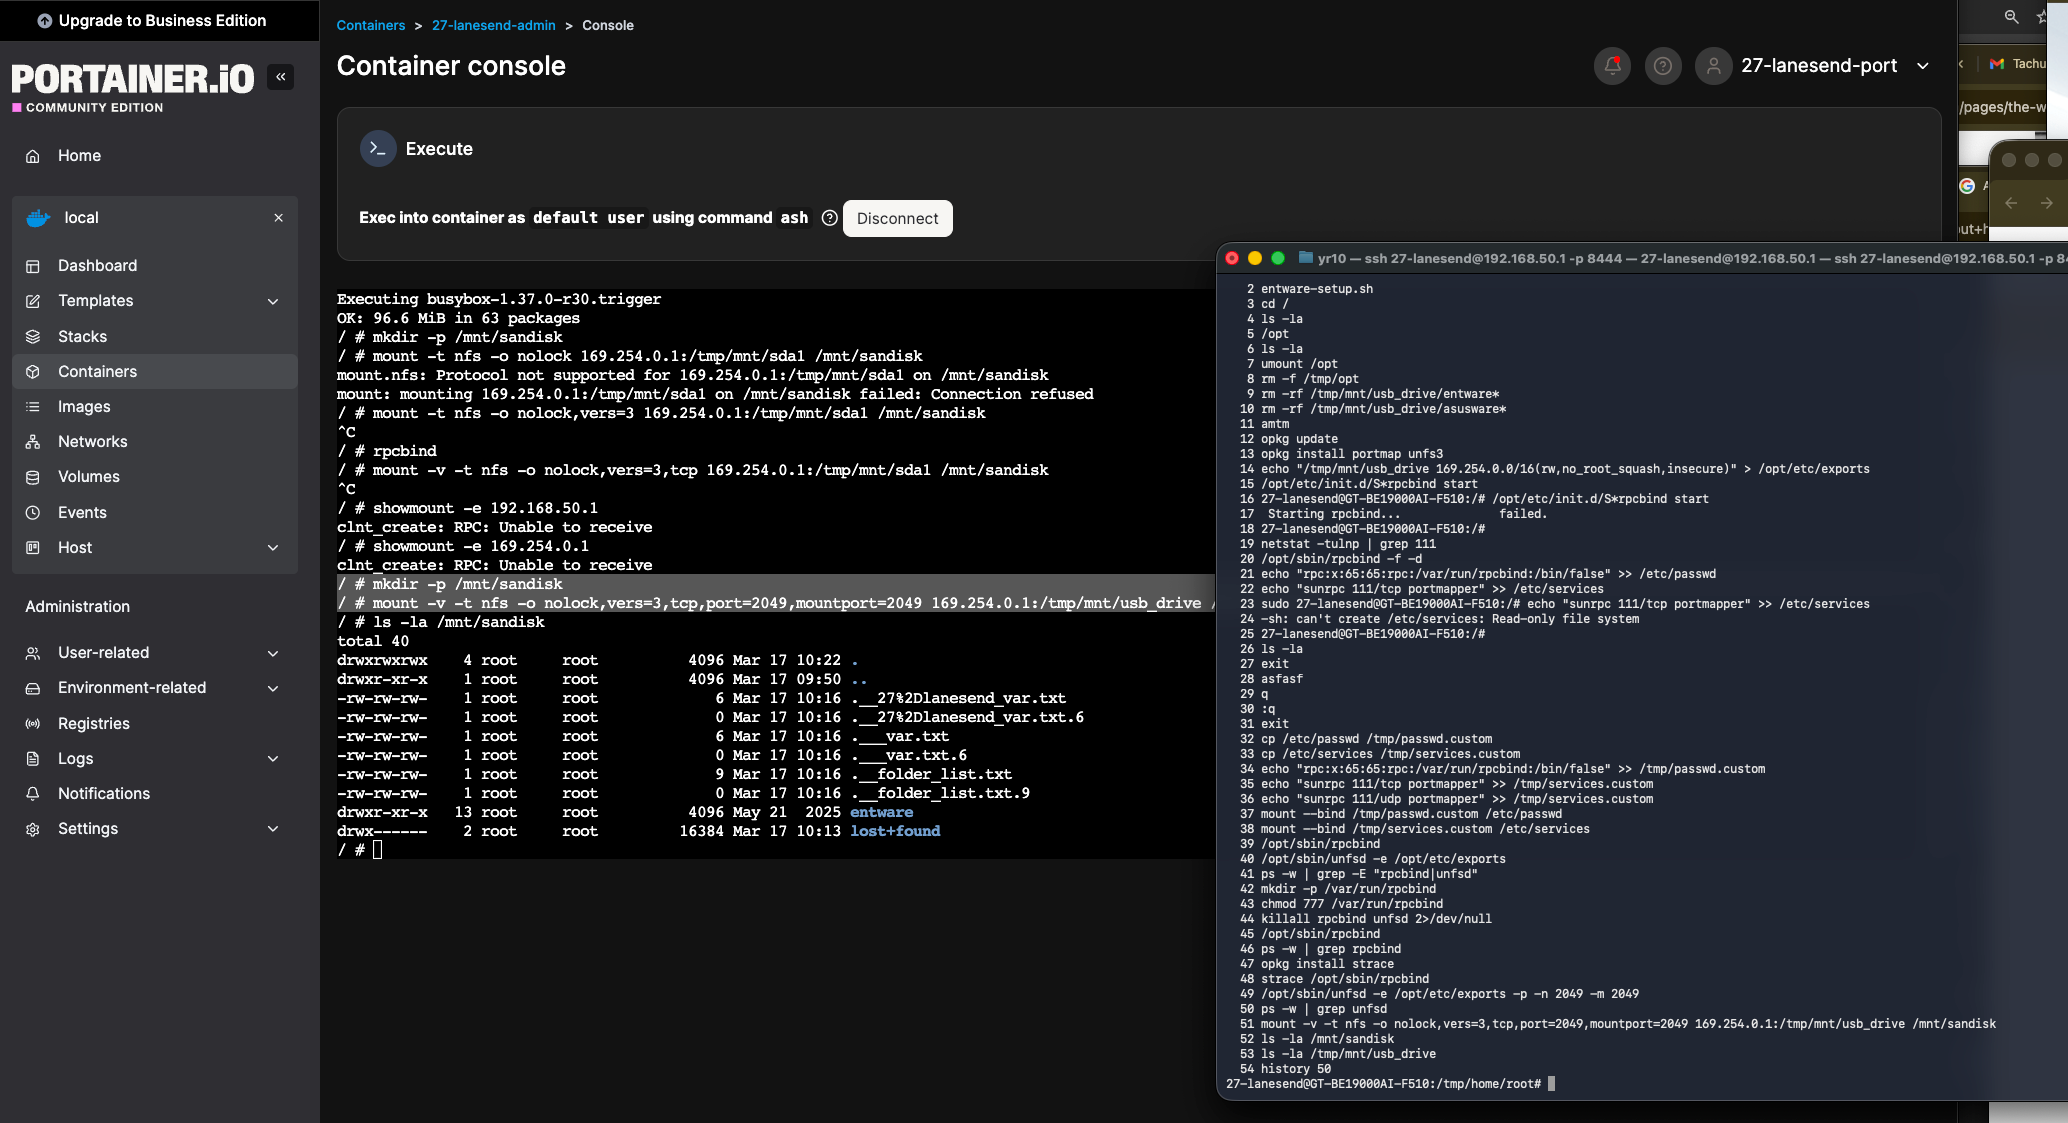Screen dimensions: 2068x1123
Task: Click Upgrade to Business Edition
Action: 151,20
